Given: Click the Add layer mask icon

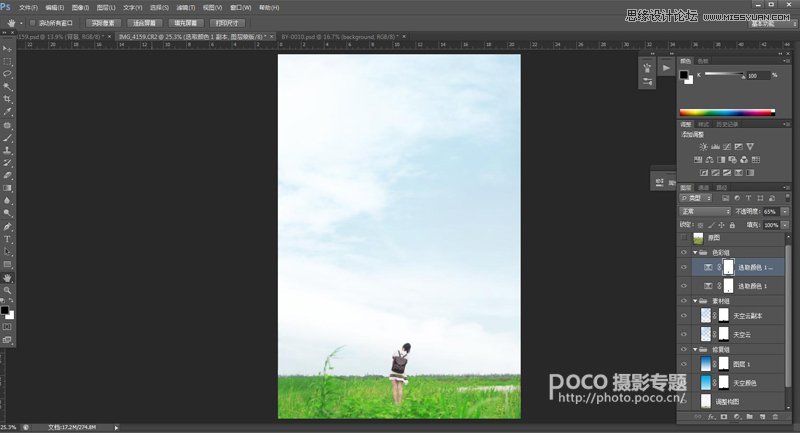Looking at the screenshot, I should [723, 417].
